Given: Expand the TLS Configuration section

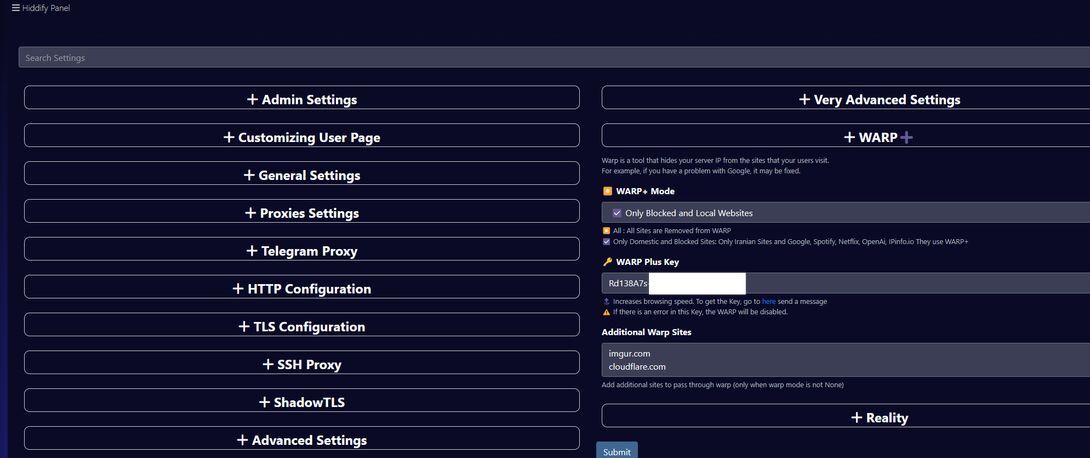Looking at the screenshot, I should 301,327.
